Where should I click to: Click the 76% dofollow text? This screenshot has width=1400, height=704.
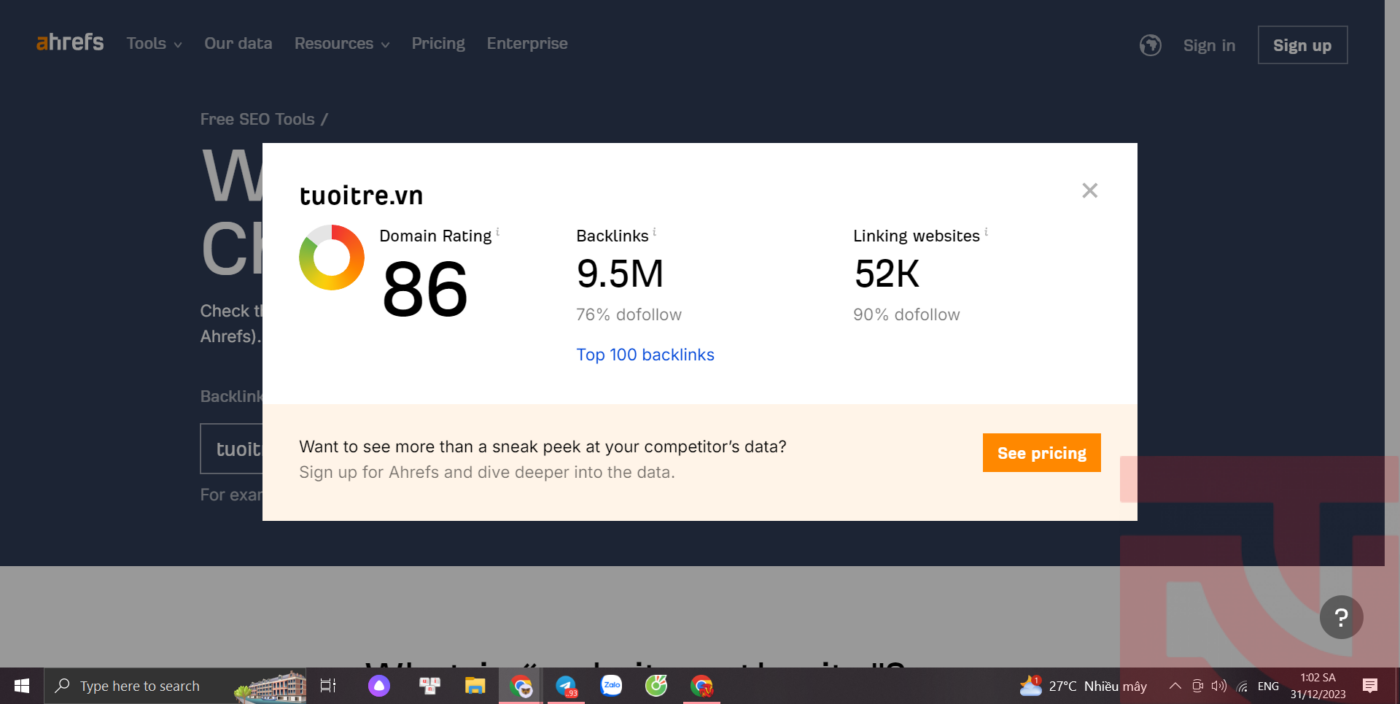(629, 315)
